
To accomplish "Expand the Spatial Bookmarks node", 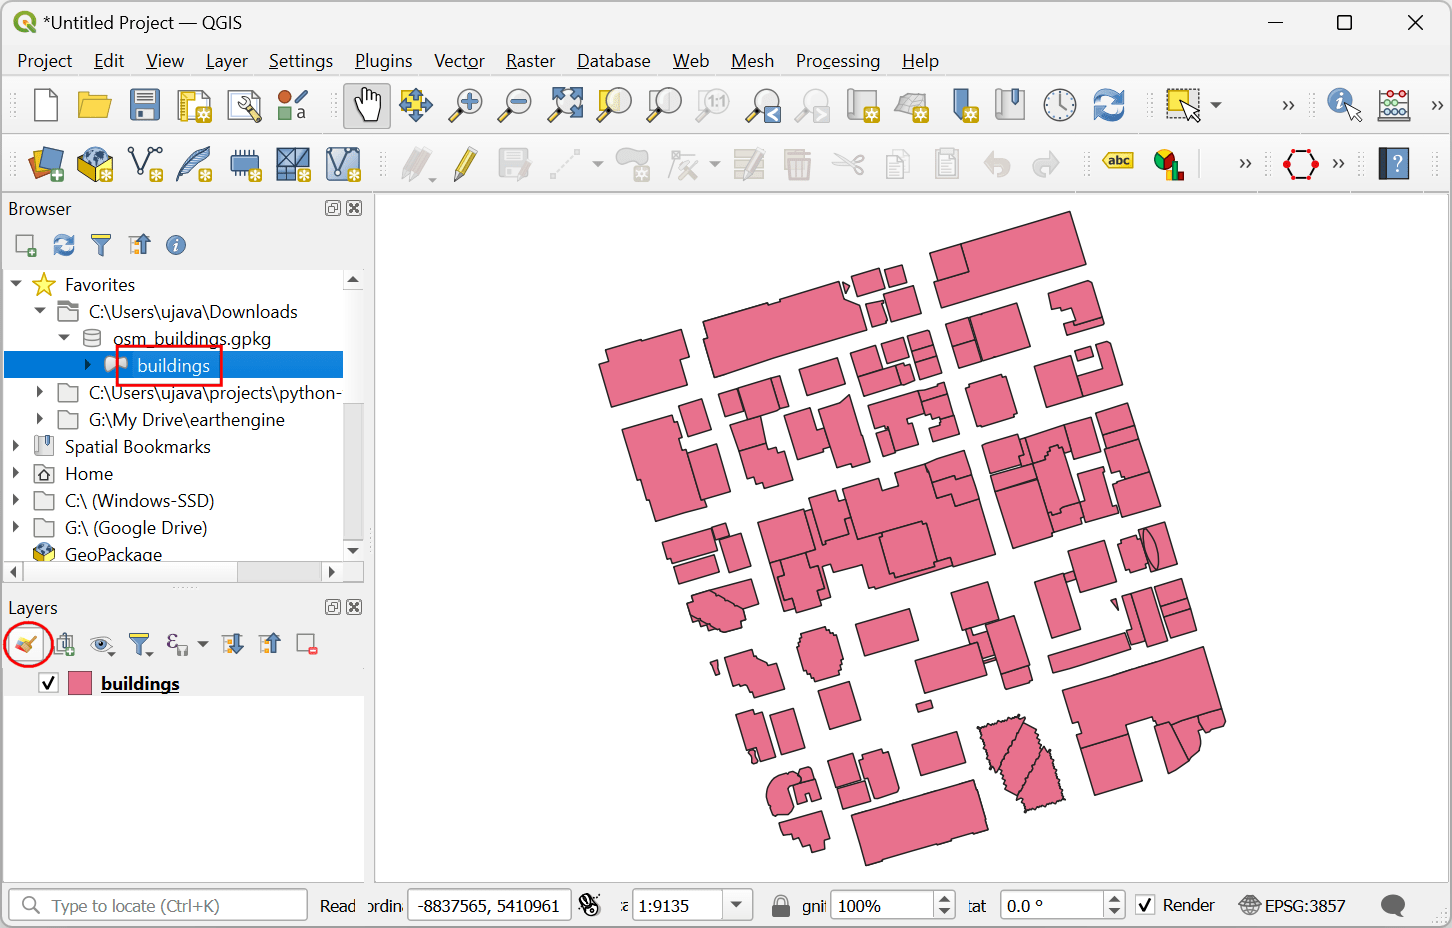I will point(16,446).
